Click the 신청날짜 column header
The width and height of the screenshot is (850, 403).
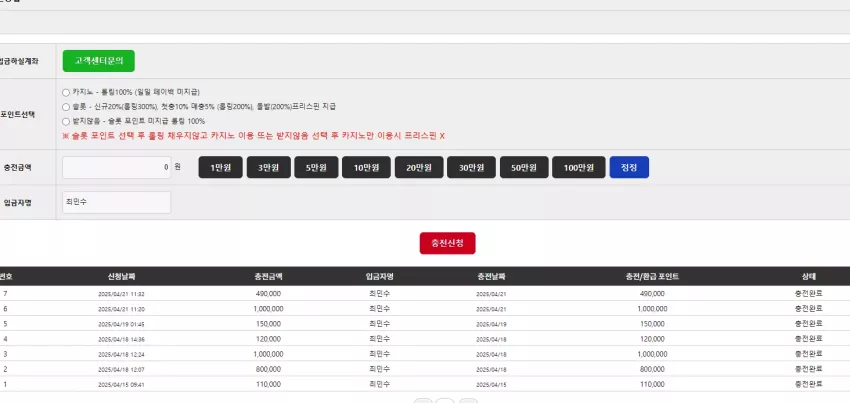point(121,277)
